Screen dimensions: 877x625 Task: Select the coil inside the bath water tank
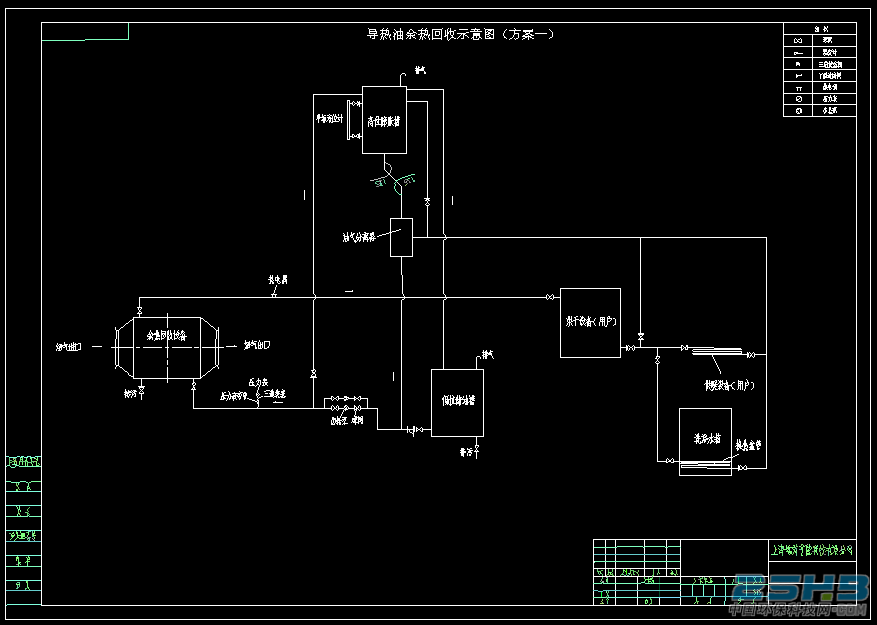[x=705, y=464]
